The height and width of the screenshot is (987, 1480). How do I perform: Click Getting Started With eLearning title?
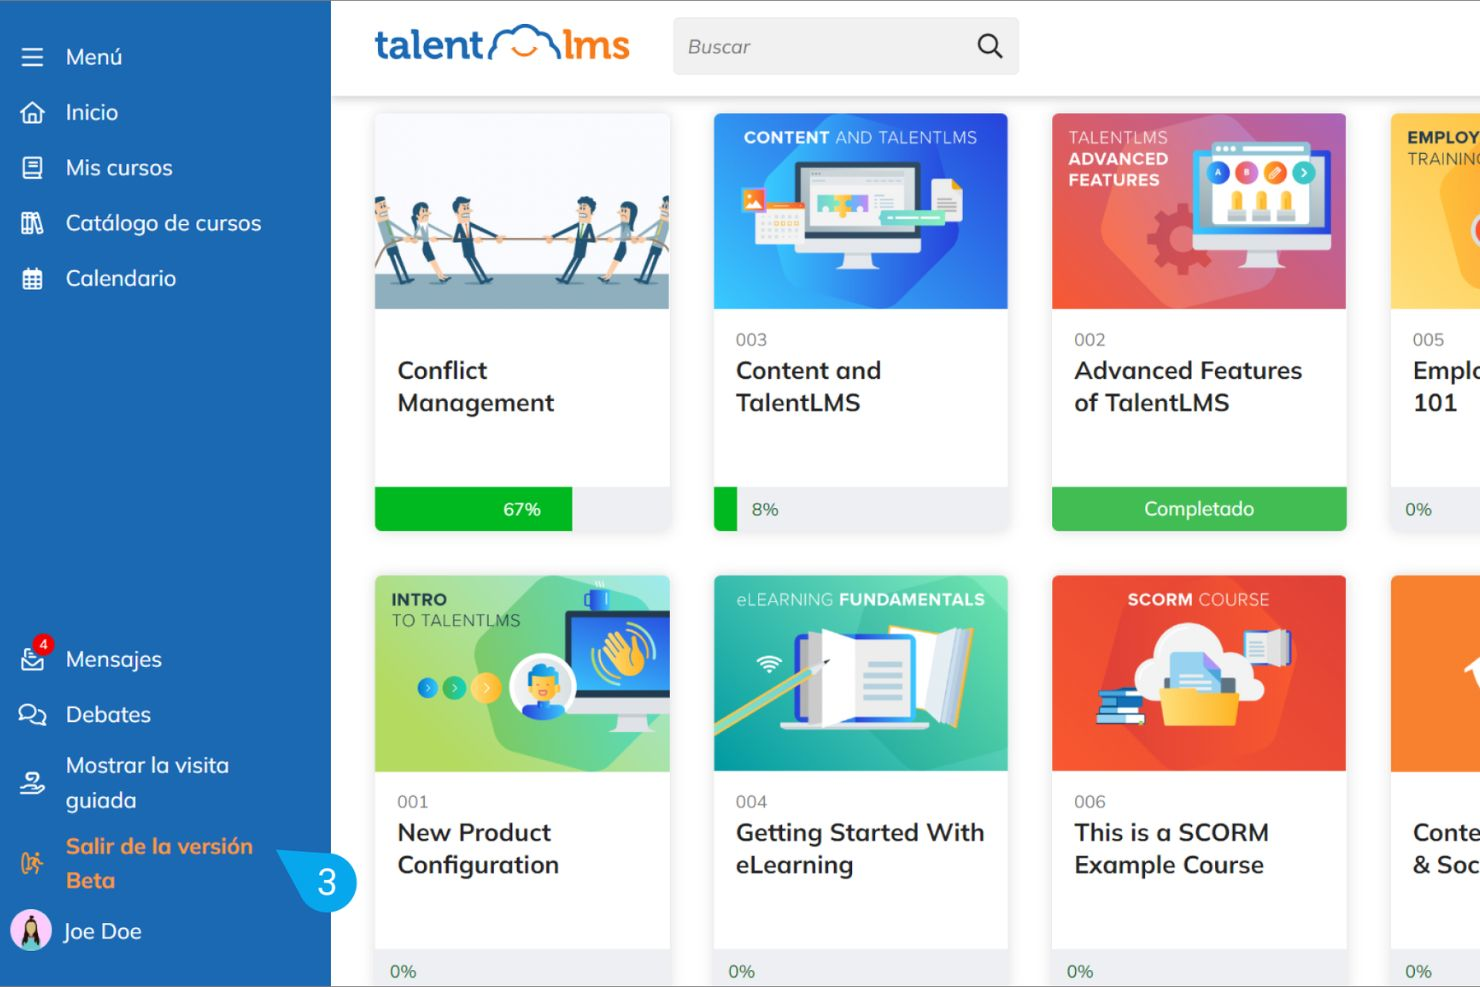[x=860, y=849]
